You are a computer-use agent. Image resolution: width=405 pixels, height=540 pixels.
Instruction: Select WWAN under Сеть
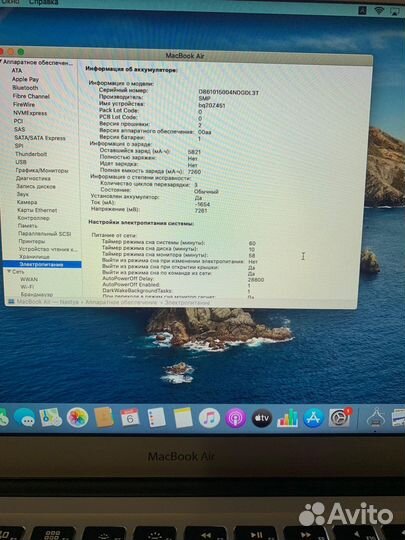click(x=29, y=279)
